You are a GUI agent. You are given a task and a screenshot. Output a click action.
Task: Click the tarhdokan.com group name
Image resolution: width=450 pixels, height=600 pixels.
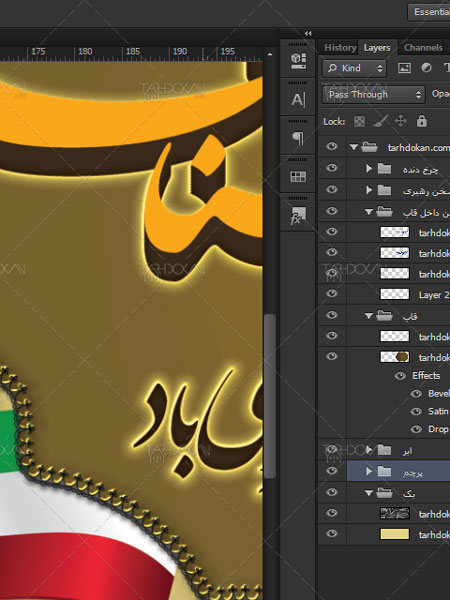(419, 147)
